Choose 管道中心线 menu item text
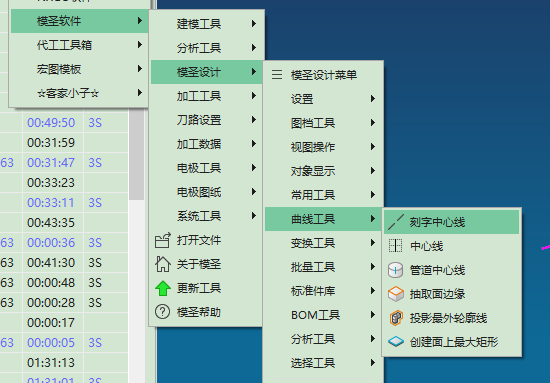Image resolution: width=550 pixels, height=383 pixels. click(437, 270)
